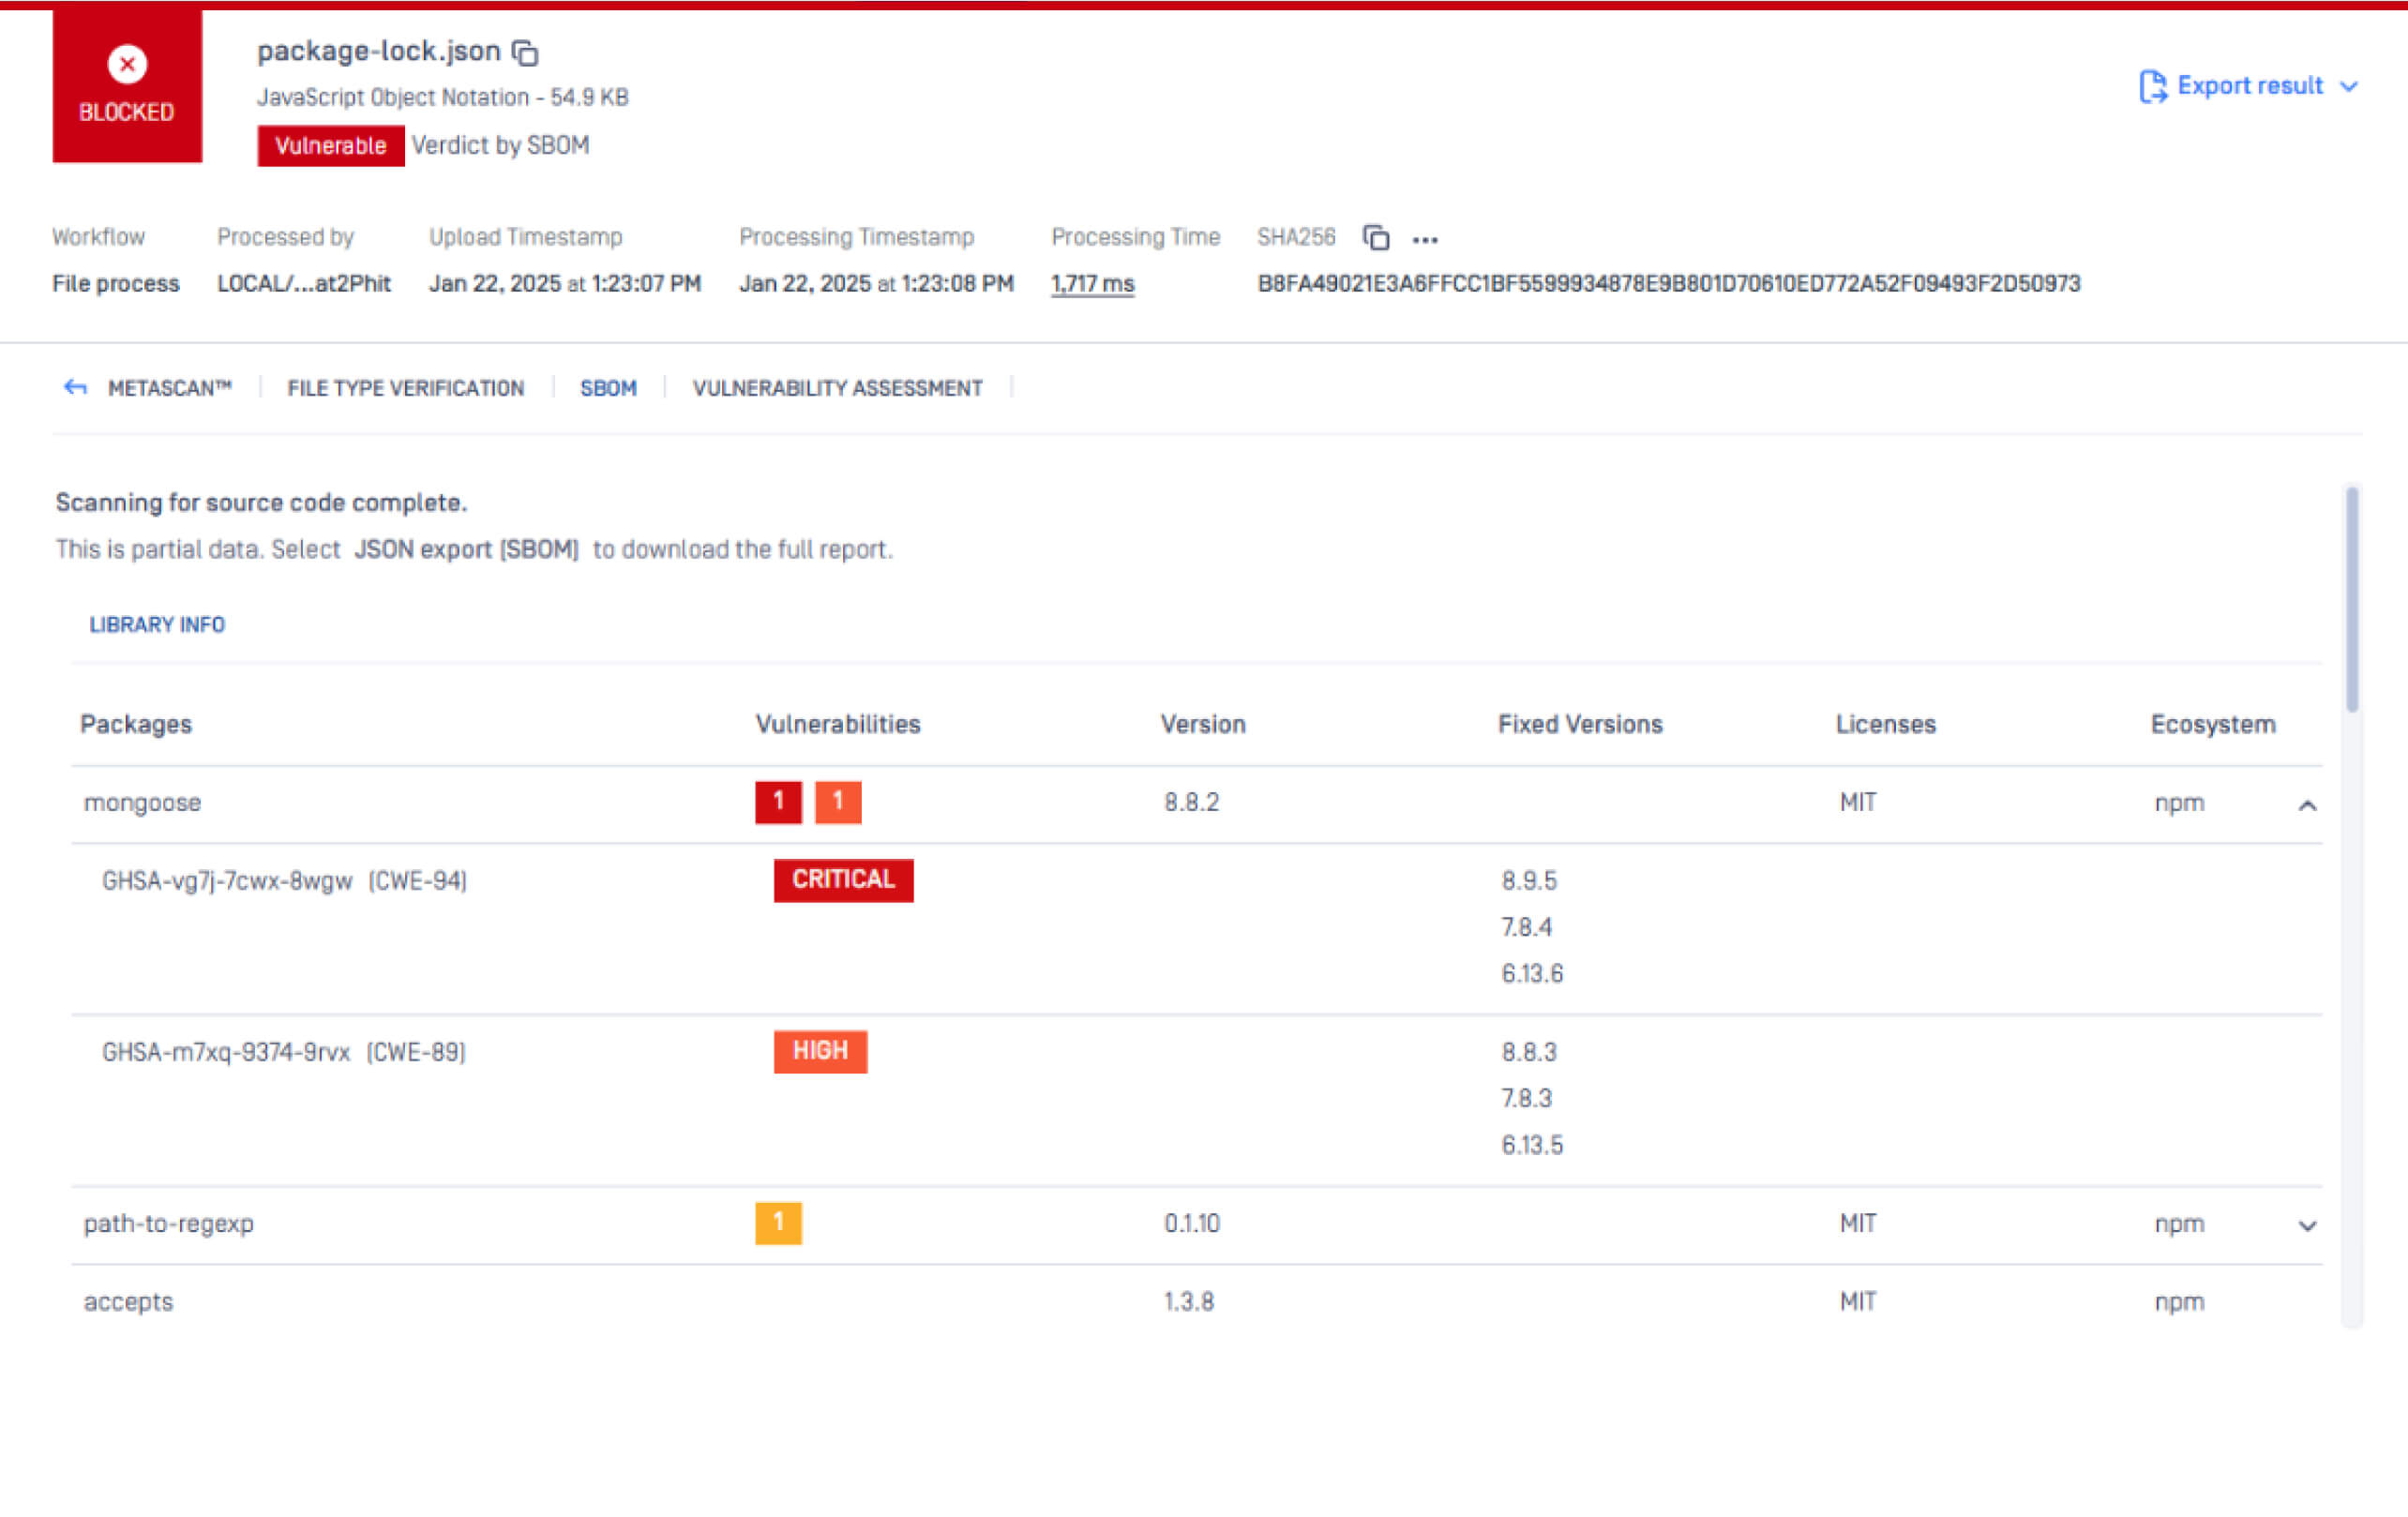Click the package list vertical scrollbar
Image resolution: width=2408 pixels, height=1517 pixels.
pyautogui.click(x=2352, y=600)
